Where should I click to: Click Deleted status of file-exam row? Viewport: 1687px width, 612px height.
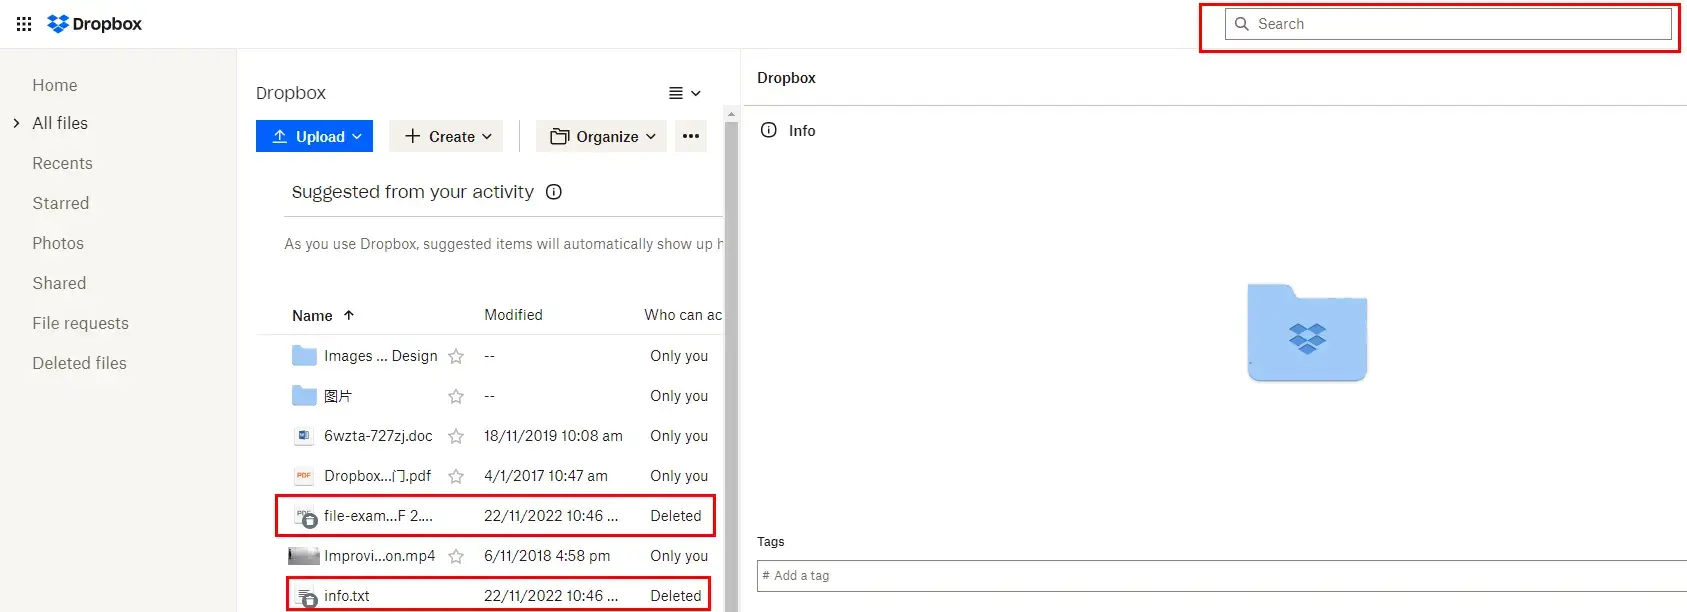tap(676, 516)
